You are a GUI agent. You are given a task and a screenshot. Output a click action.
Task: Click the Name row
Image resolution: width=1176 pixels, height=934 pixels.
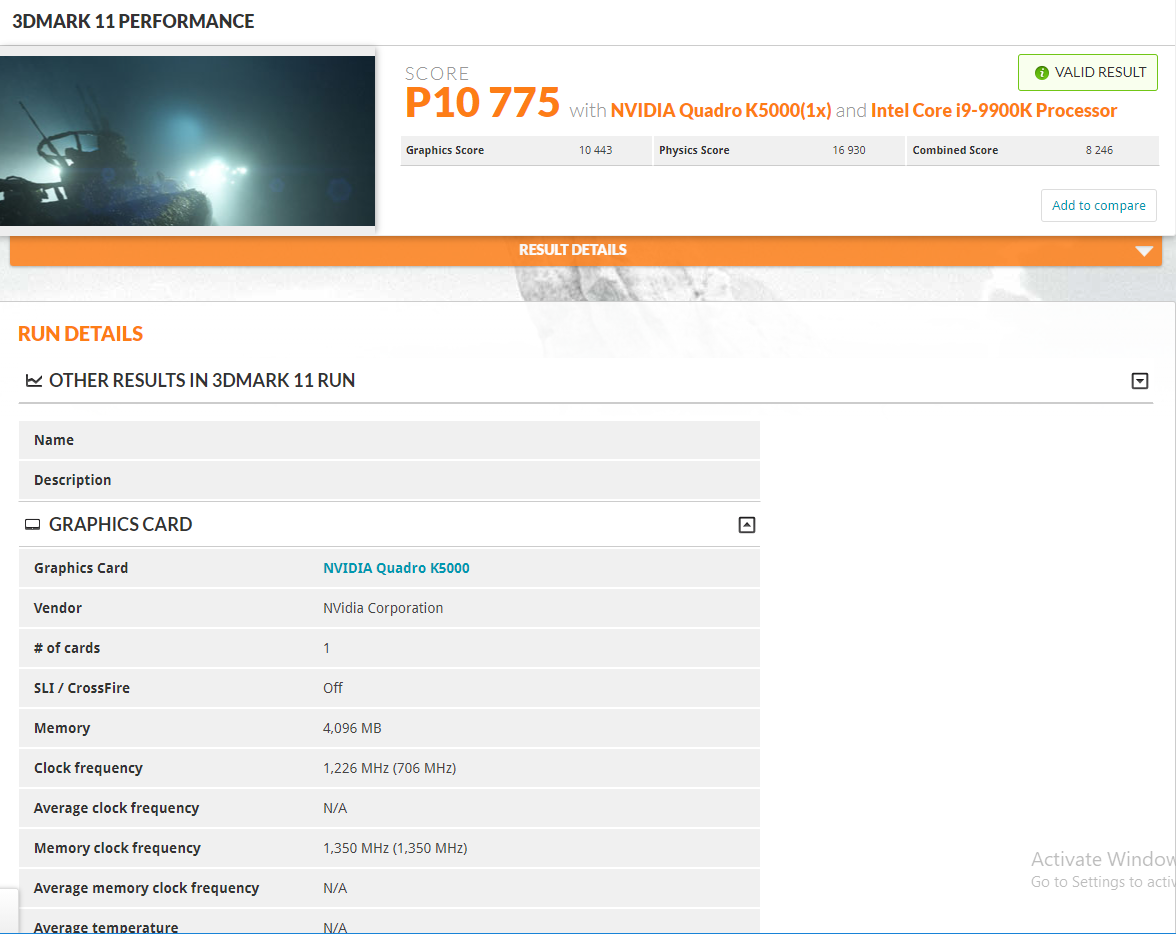point(389,440)
